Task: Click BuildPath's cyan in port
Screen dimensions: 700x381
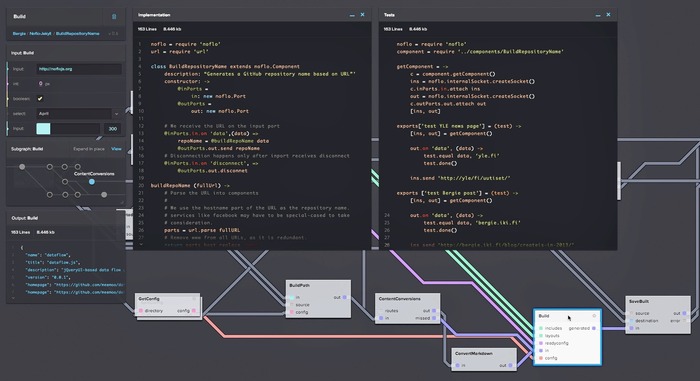Action: pyautogui.click(x=292, y=297)
